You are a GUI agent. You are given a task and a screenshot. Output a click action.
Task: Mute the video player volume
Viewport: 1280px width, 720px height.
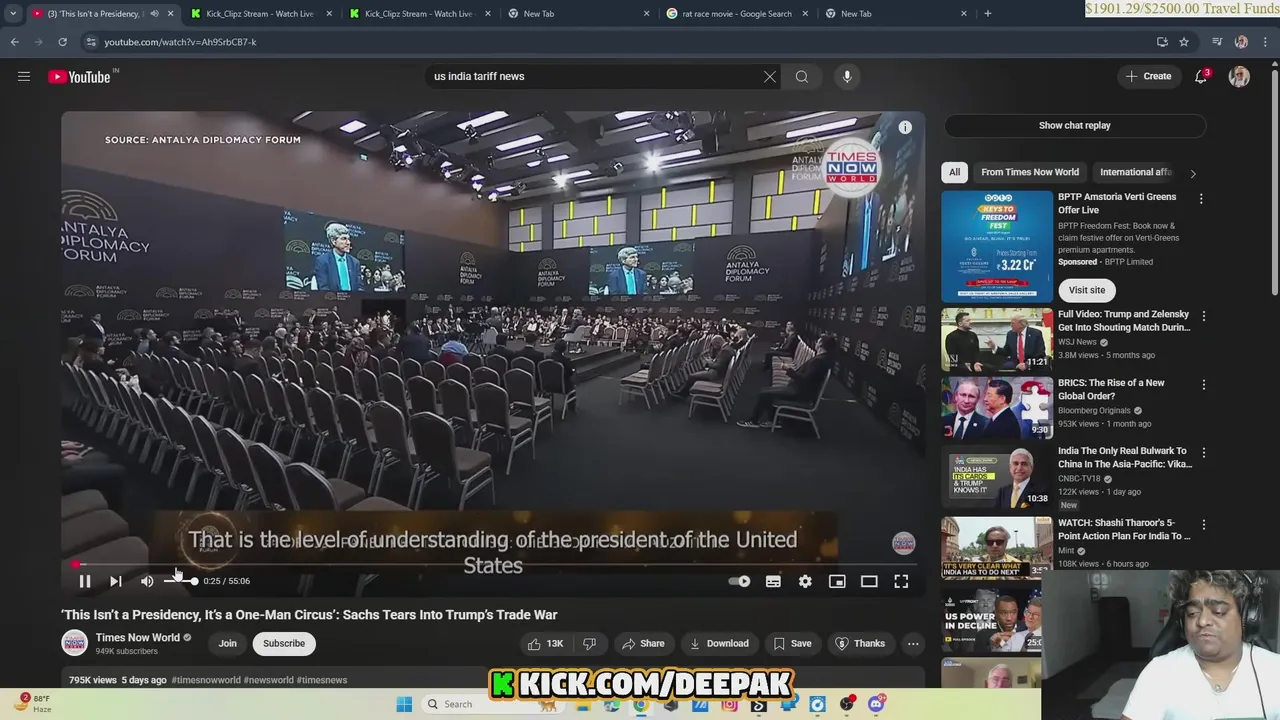[x=147, y=581]
